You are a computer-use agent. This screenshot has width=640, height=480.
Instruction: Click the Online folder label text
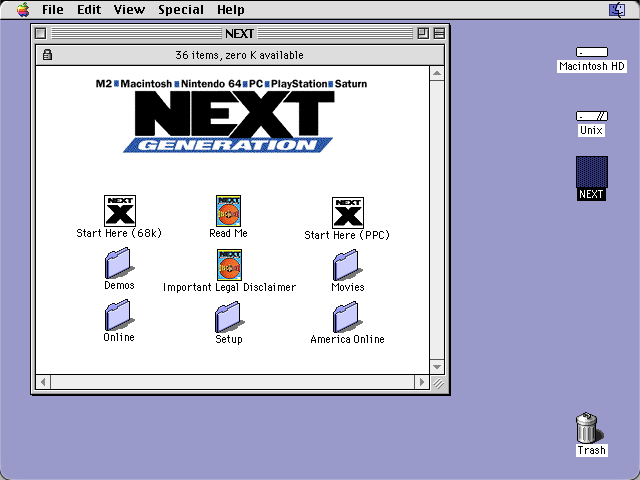click(x=119, y=337)
